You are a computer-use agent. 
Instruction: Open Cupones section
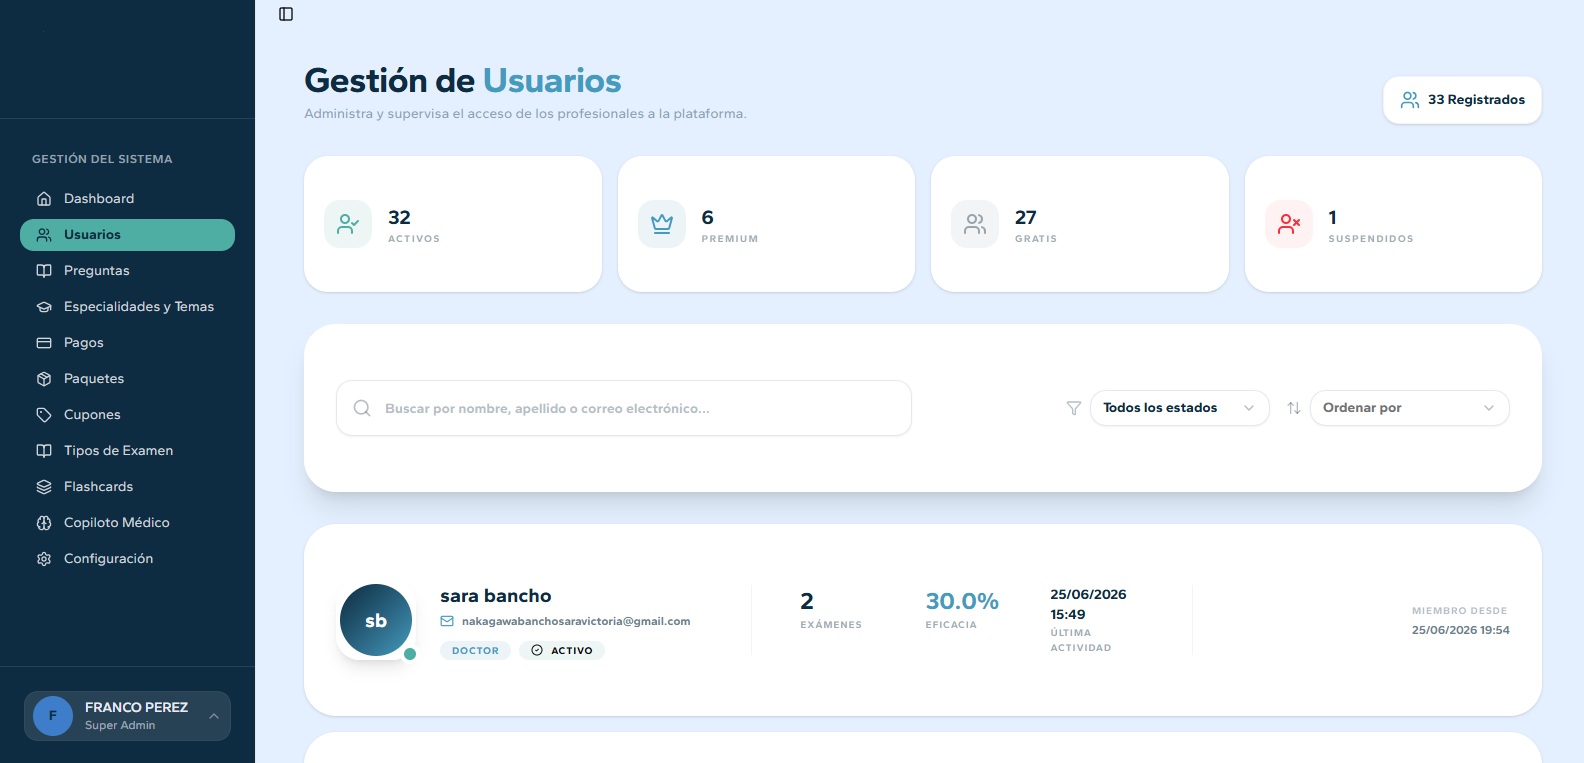pos(127,415)
